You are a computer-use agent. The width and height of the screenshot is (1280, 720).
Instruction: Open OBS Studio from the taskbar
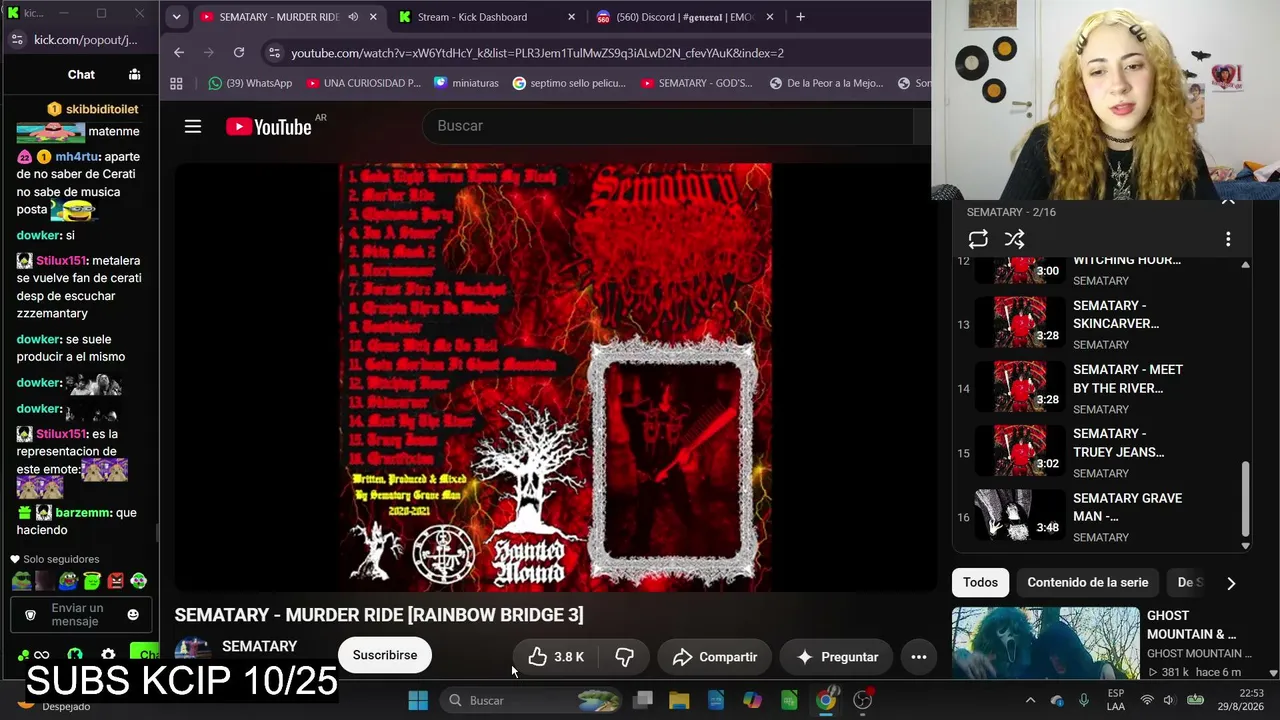[862, 700]
